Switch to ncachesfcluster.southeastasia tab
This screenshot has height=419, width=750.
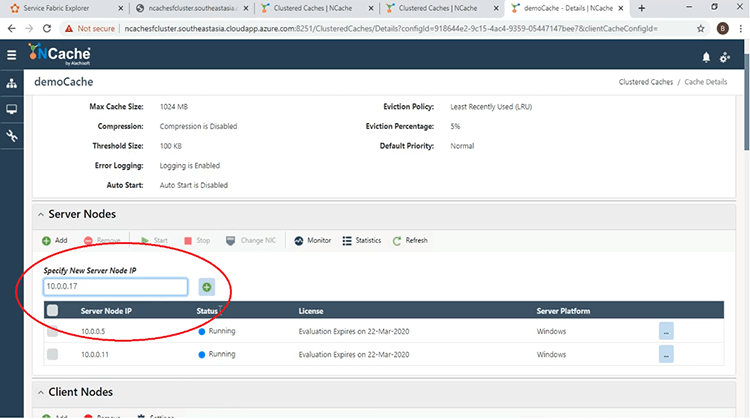[193, 8]
